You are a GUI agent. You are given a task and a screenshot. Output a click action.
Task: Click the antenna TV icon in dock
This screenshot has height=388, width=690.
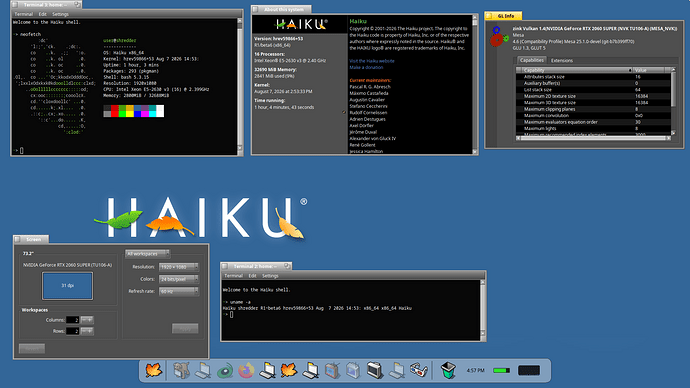(x=332, y=370)
